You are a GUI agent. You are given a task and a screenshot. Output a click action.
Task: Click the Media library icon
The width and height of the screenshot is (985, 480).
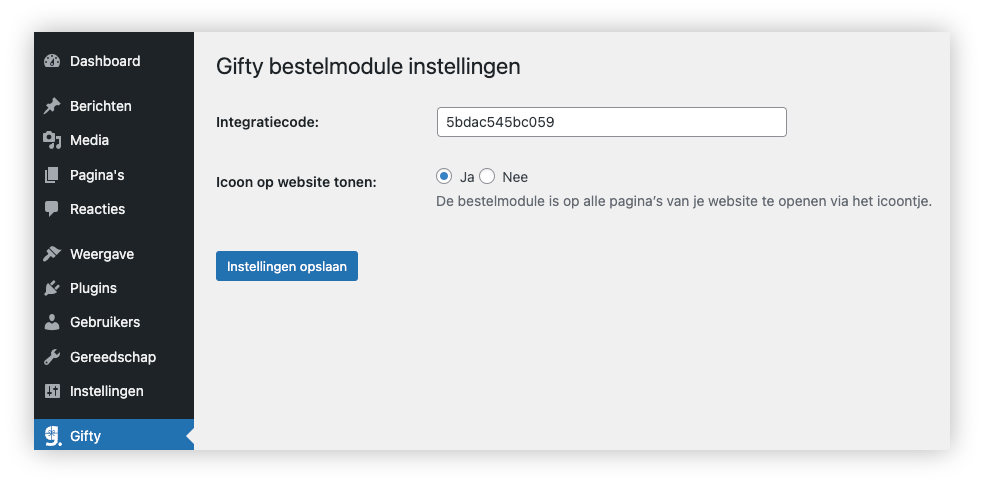tap(52, 140)
